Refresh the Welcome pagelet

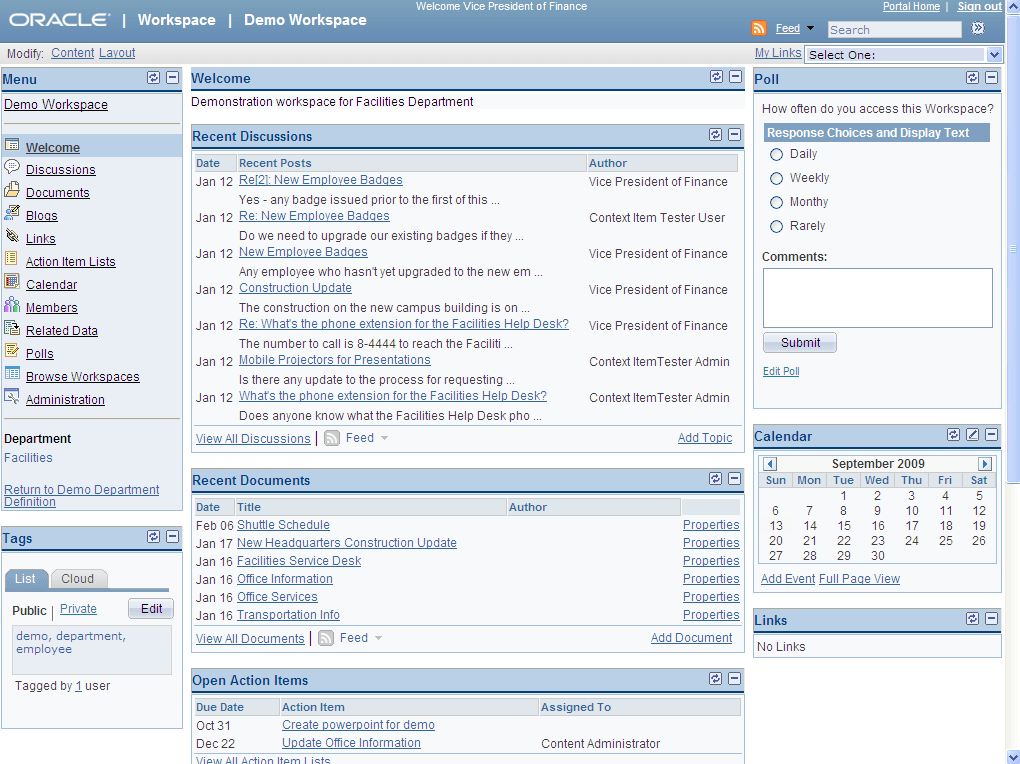tap(716, 77)
